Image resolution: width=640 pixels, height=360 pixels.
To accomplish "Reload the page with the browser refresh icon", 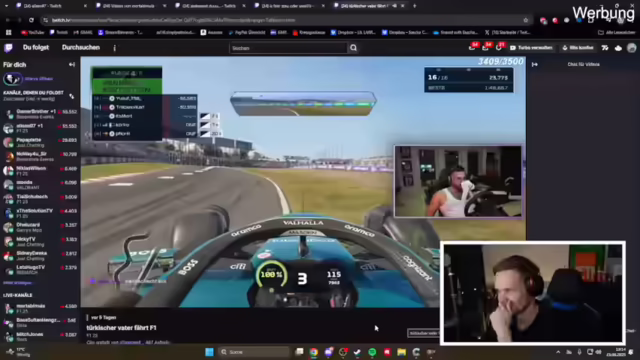I will [x=31, y=20].
